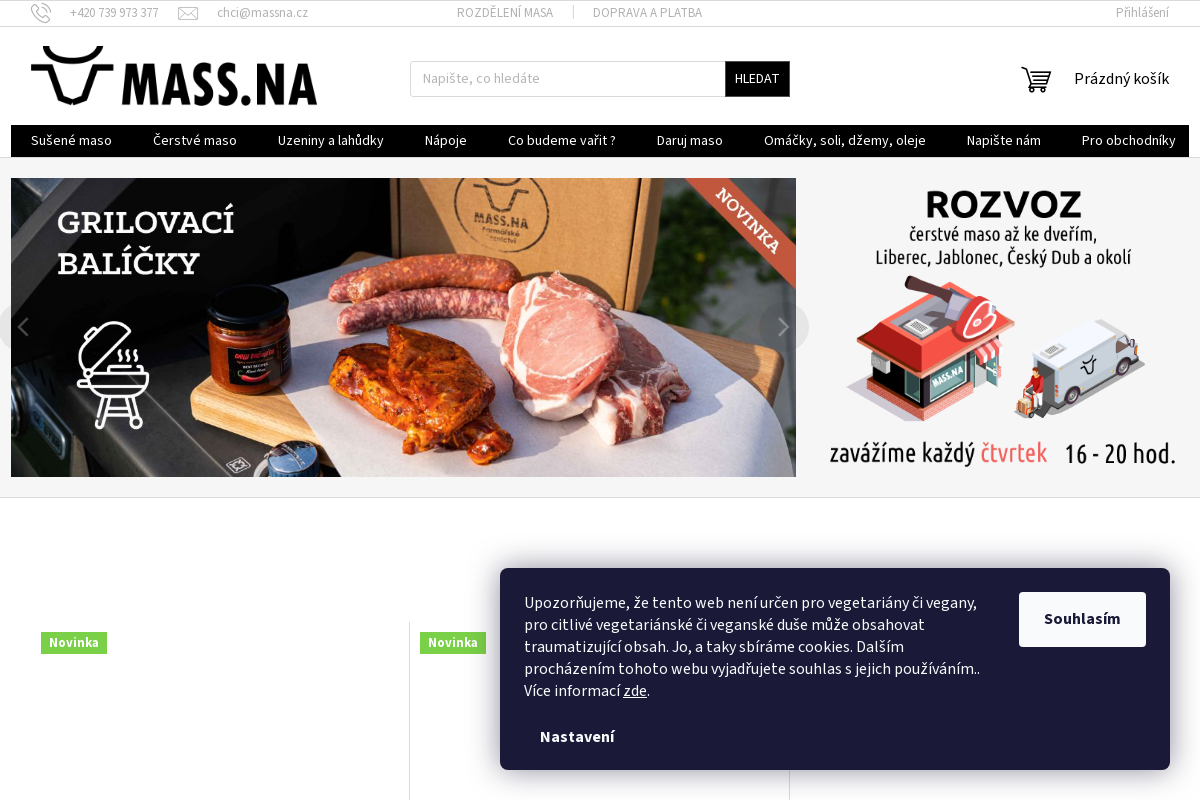1200x800 pixels.
Task: Open DOPRAVA A PLATBA page
Action: [647, 13]
